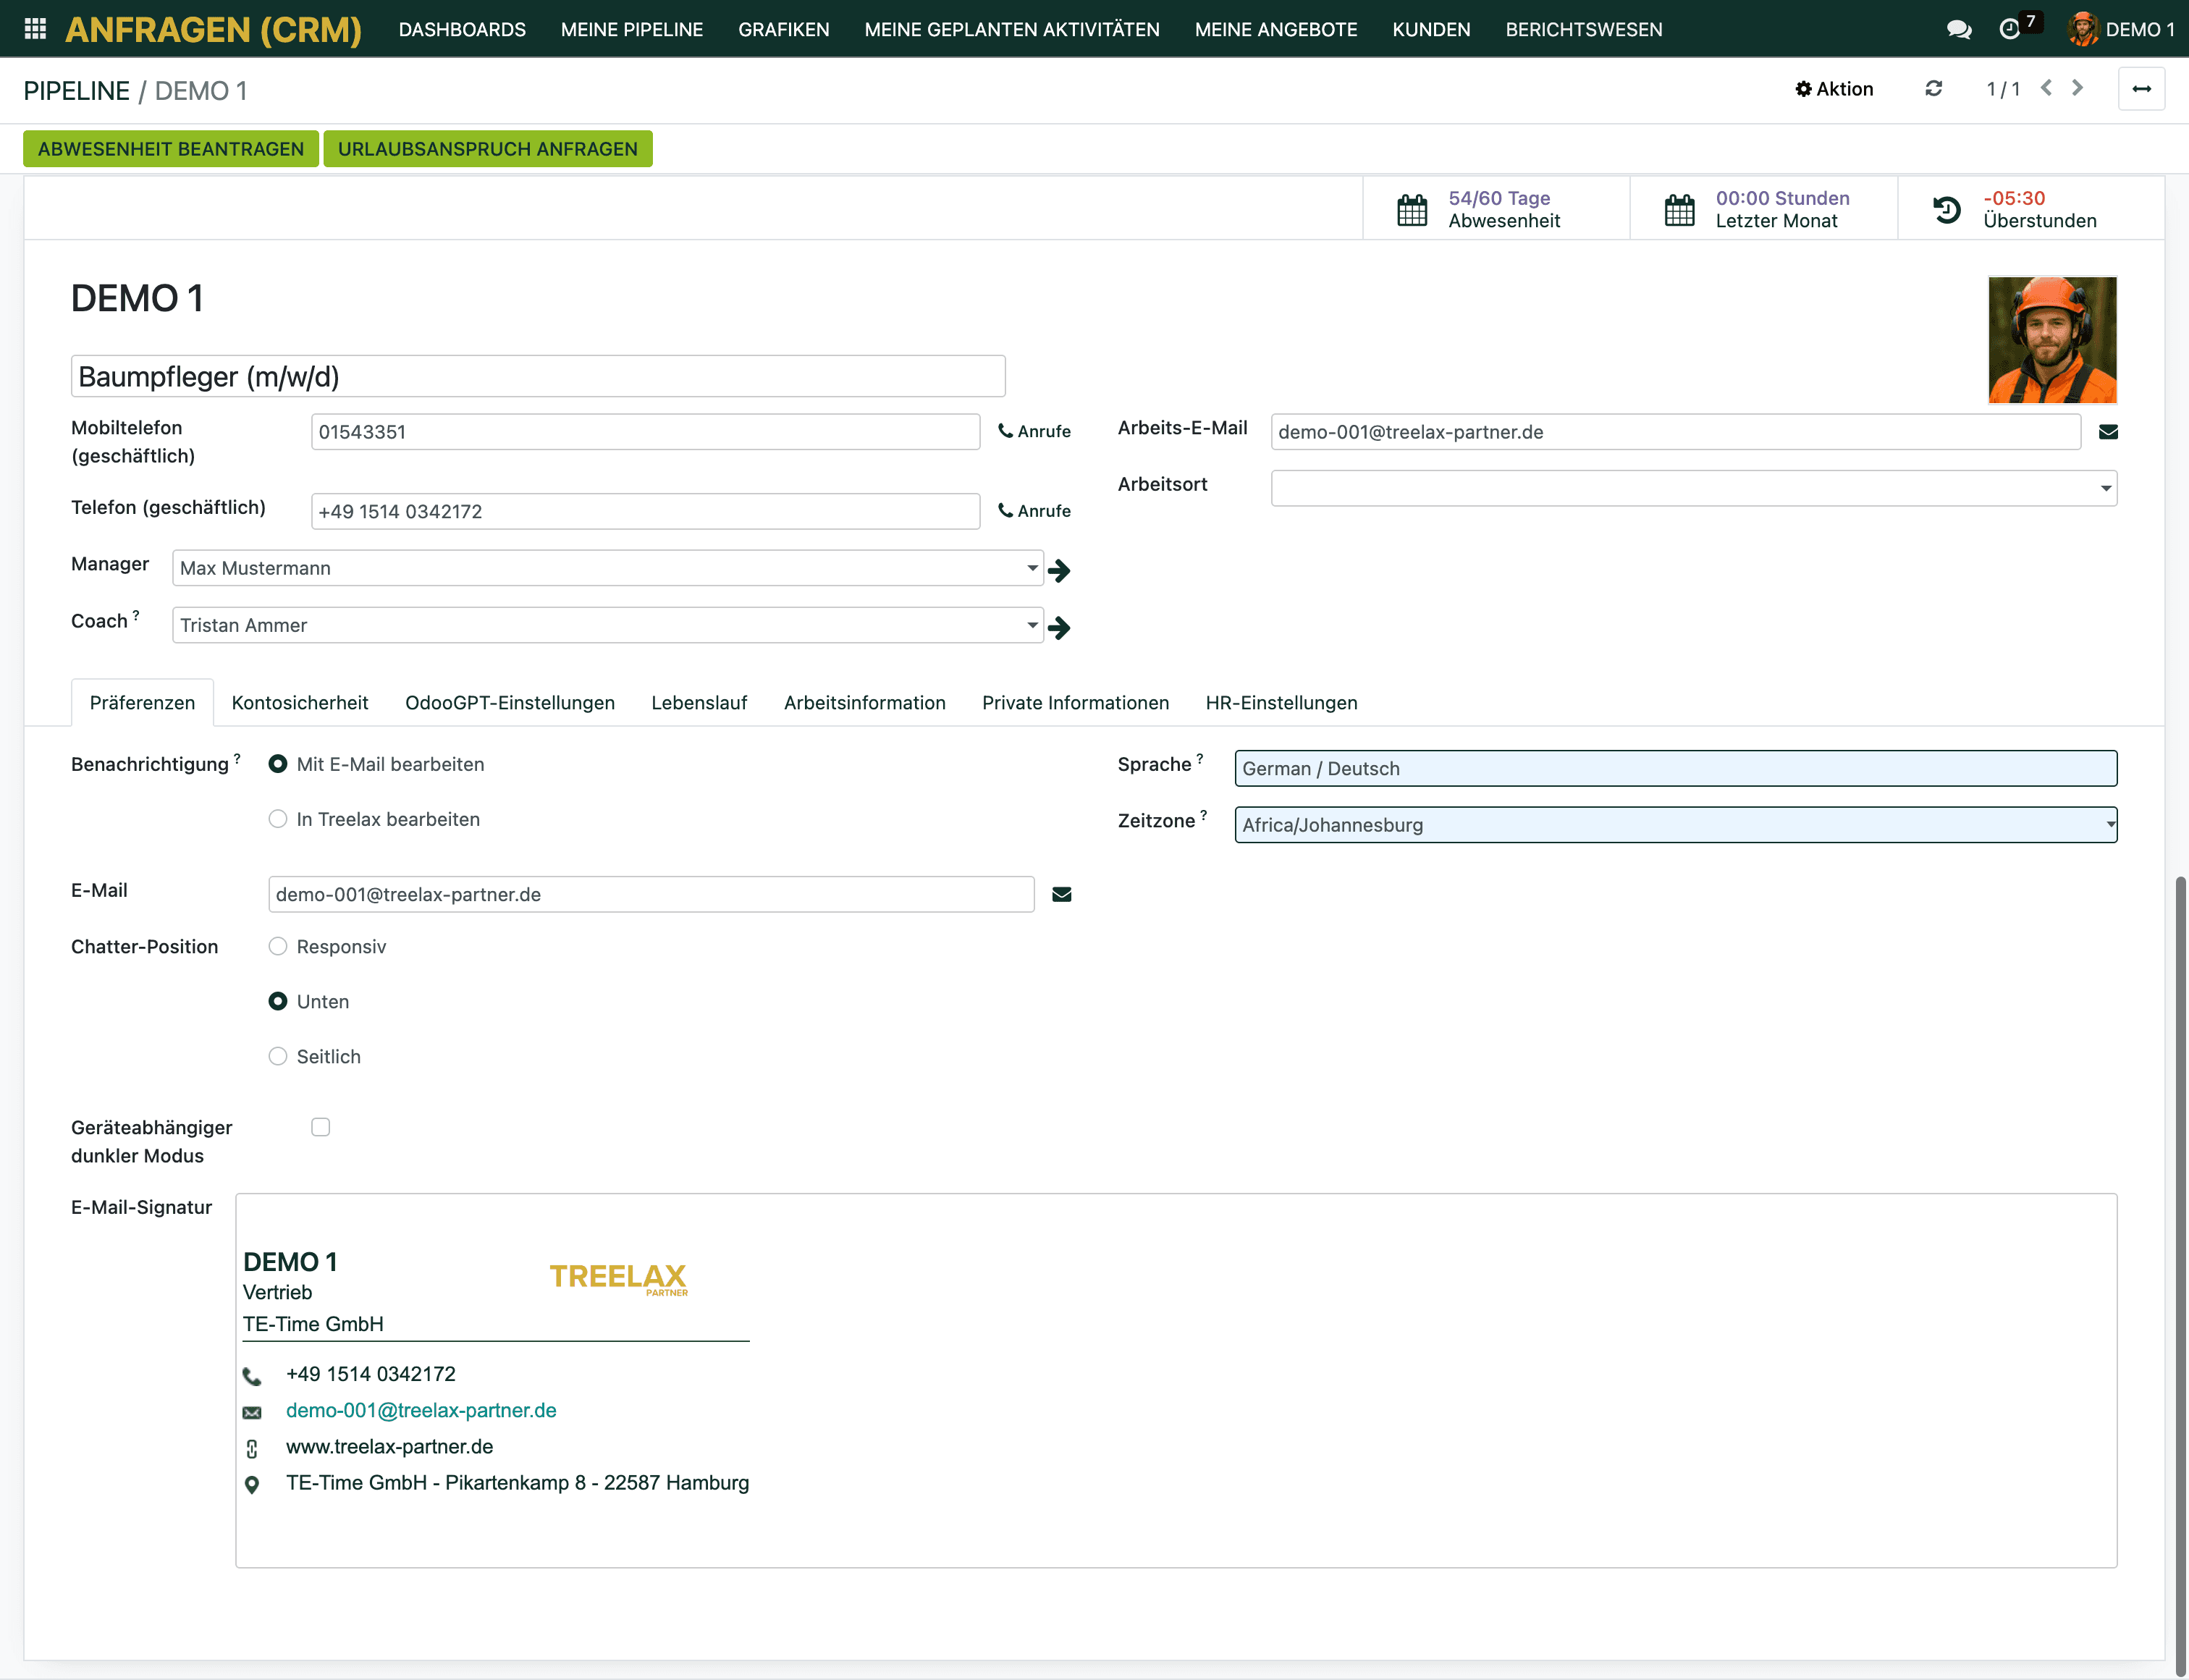Select 'Seitlich' chatter position
The height and width of the screenshot is (1680, 2189).
point(278,1056)
